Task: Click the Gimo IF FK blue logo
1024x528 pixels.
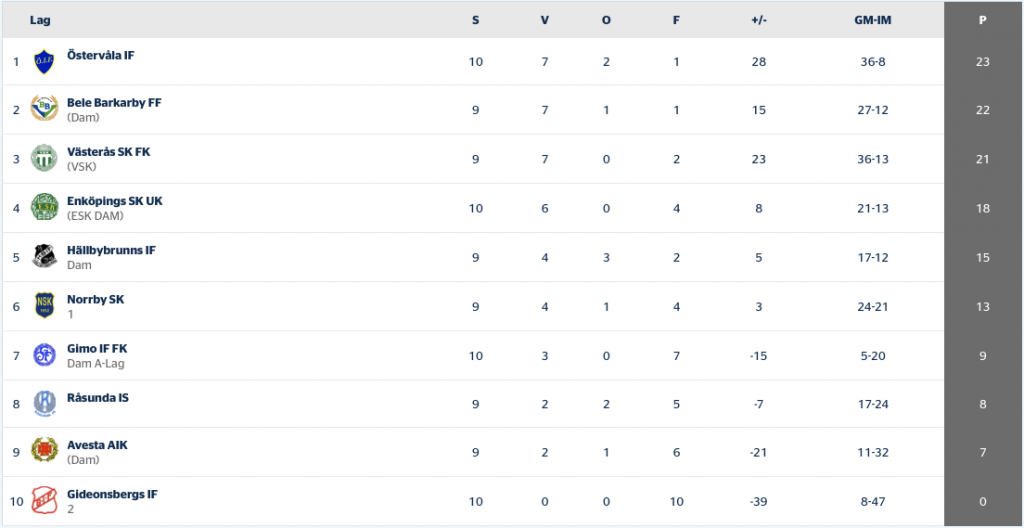Action: [44, 355]
